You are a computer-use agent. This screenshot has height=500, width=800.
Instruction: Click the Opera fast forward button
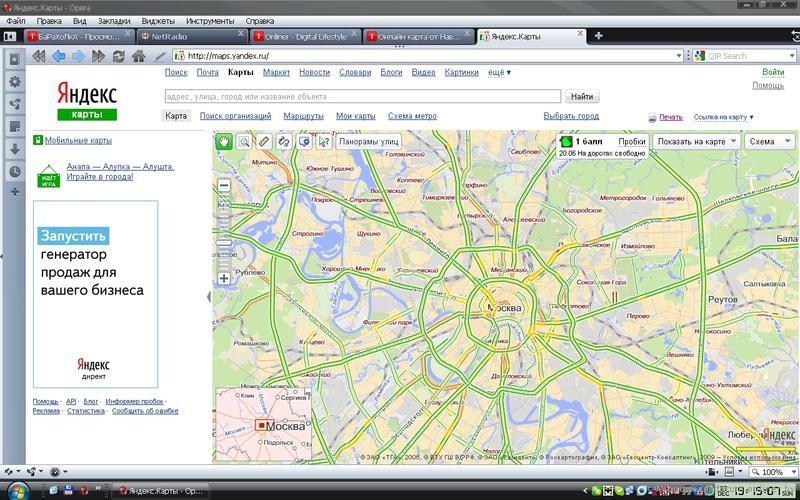tap(98, 56)
